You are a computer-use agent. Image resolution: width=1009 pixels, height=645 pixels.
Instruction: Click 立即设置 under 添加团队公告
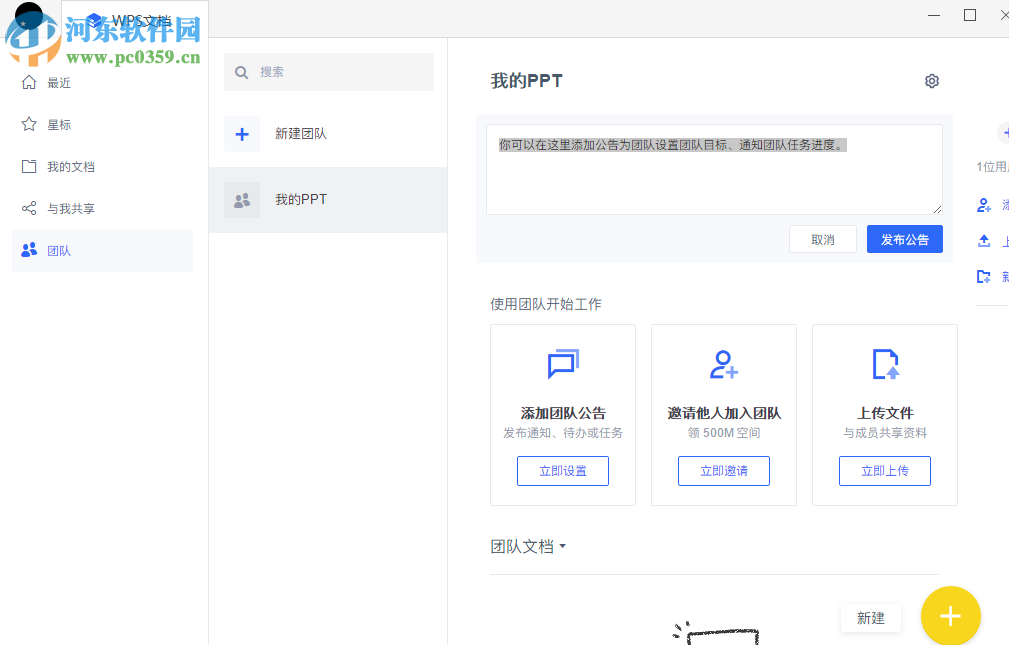point(562,470)
